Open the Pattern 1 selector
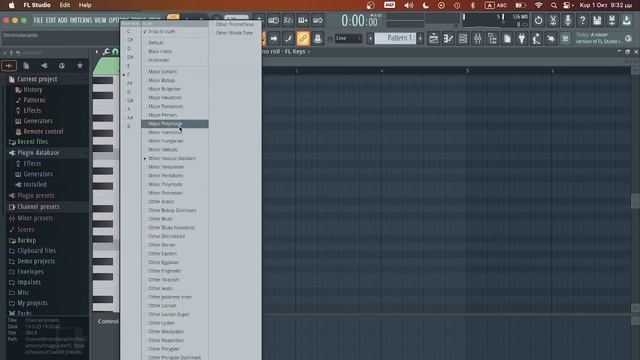 click(x=395, y=38)
